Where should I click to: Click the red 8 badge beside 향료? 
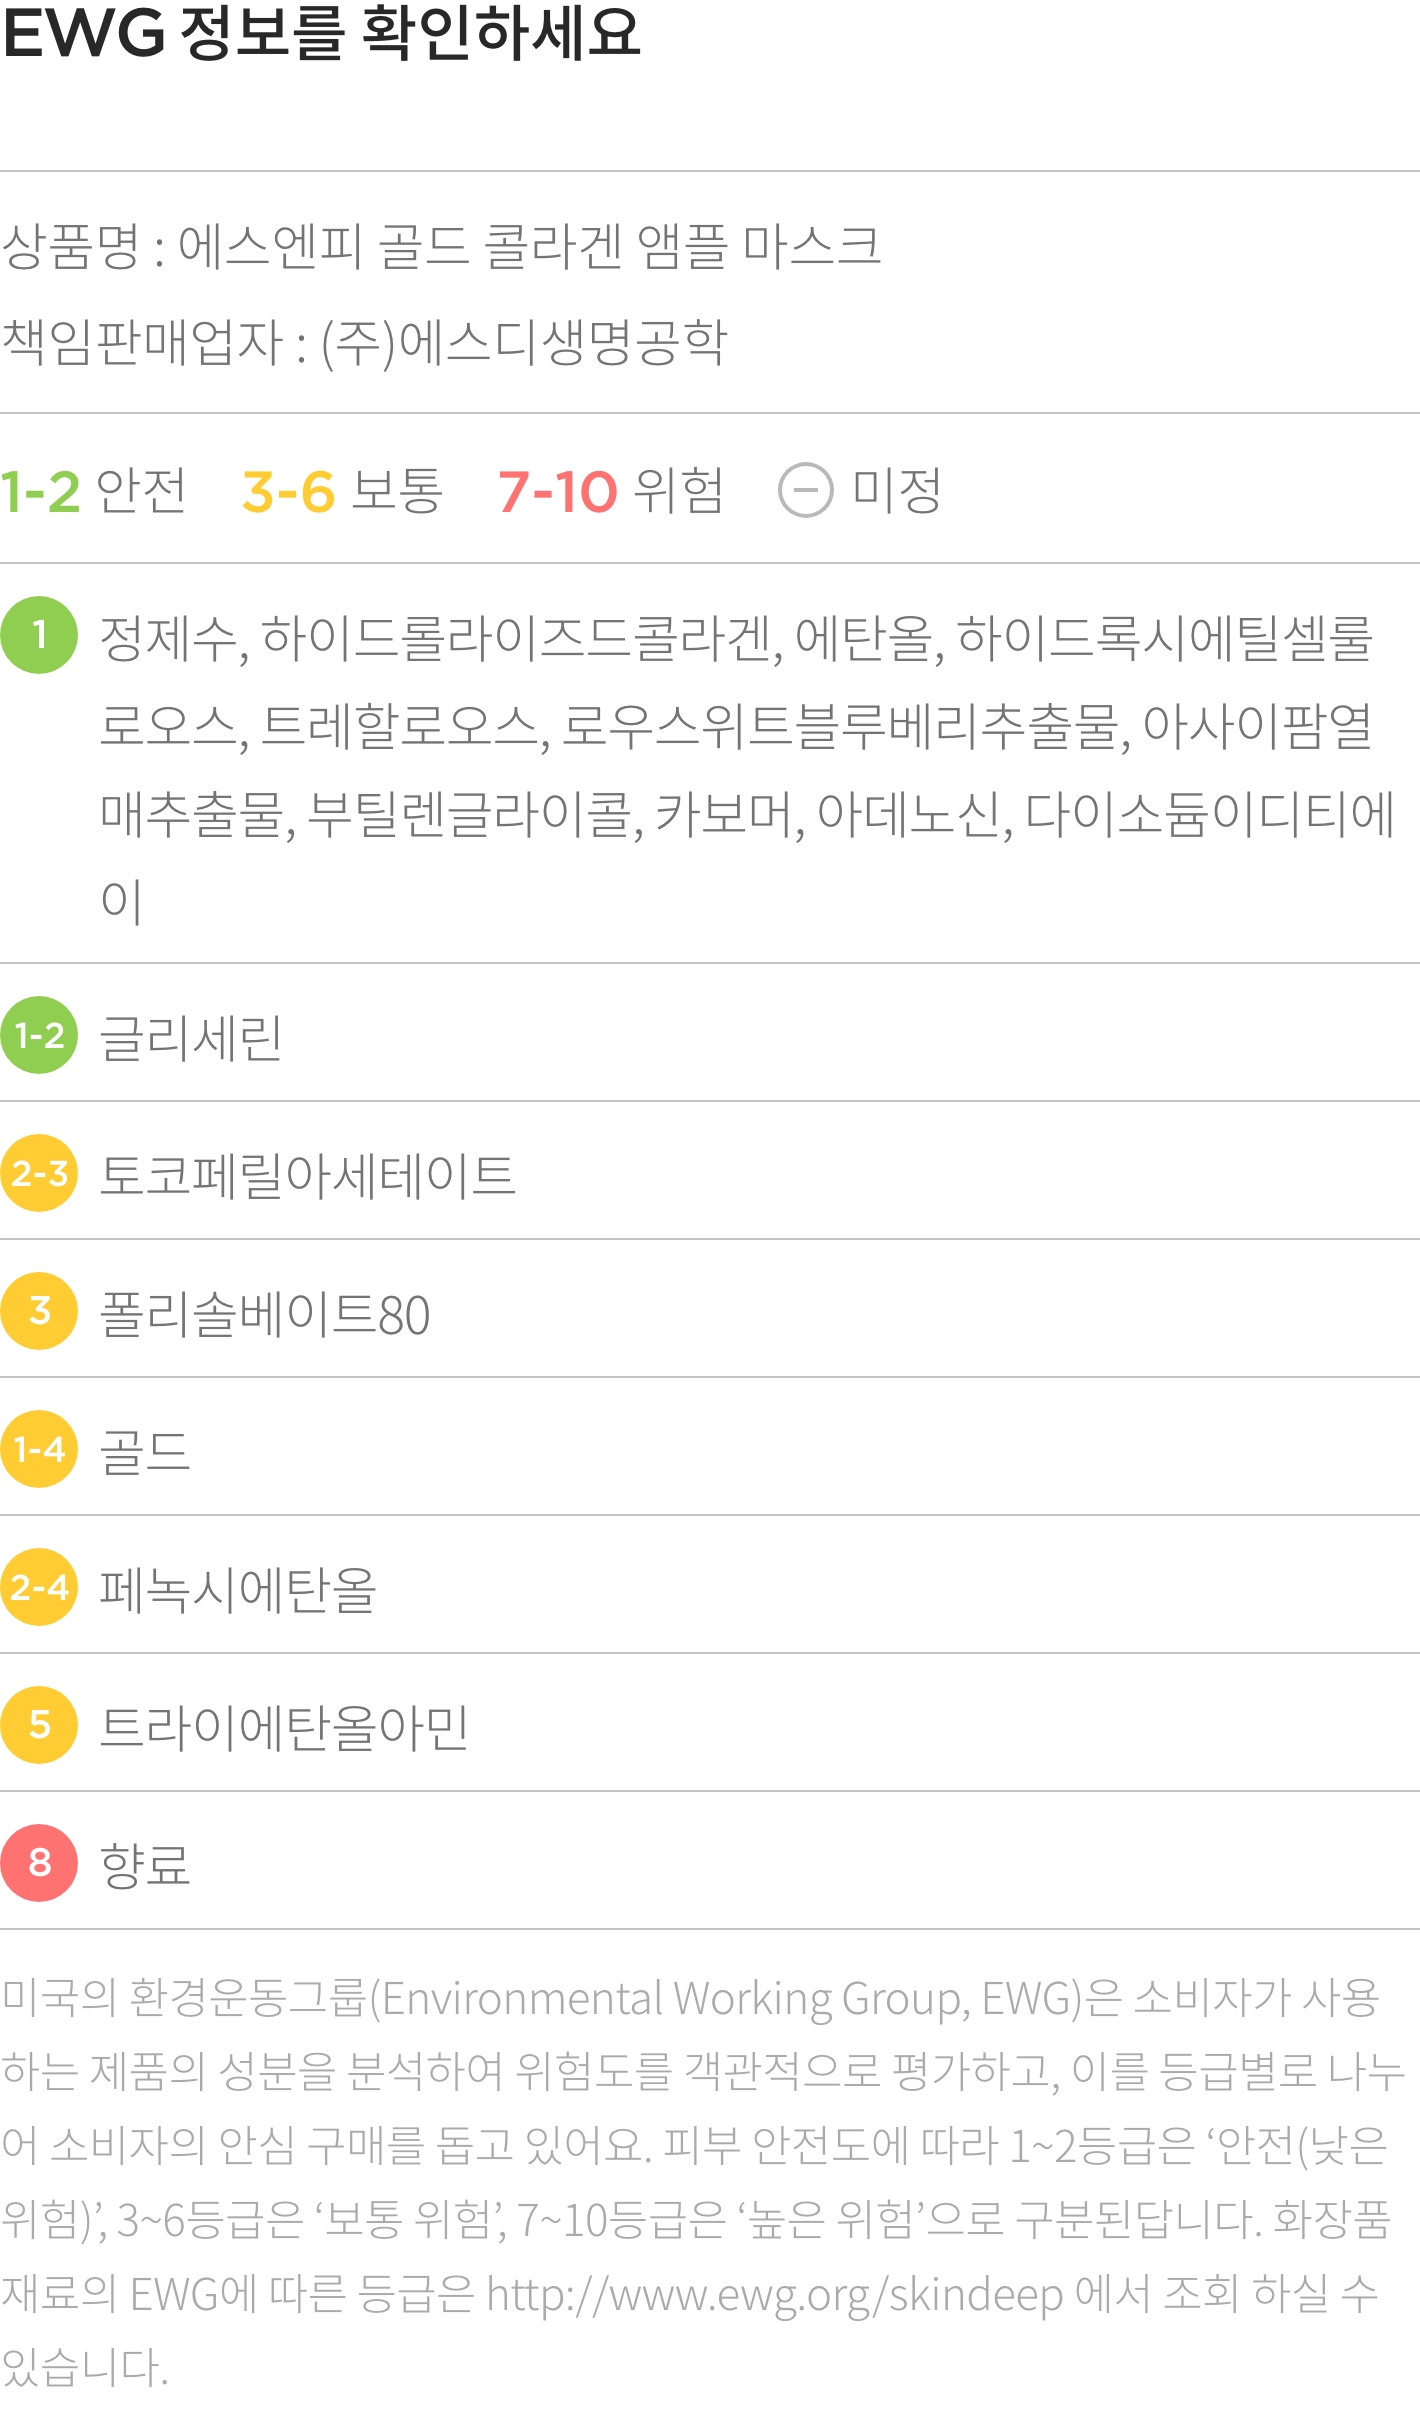[39, 1863]
